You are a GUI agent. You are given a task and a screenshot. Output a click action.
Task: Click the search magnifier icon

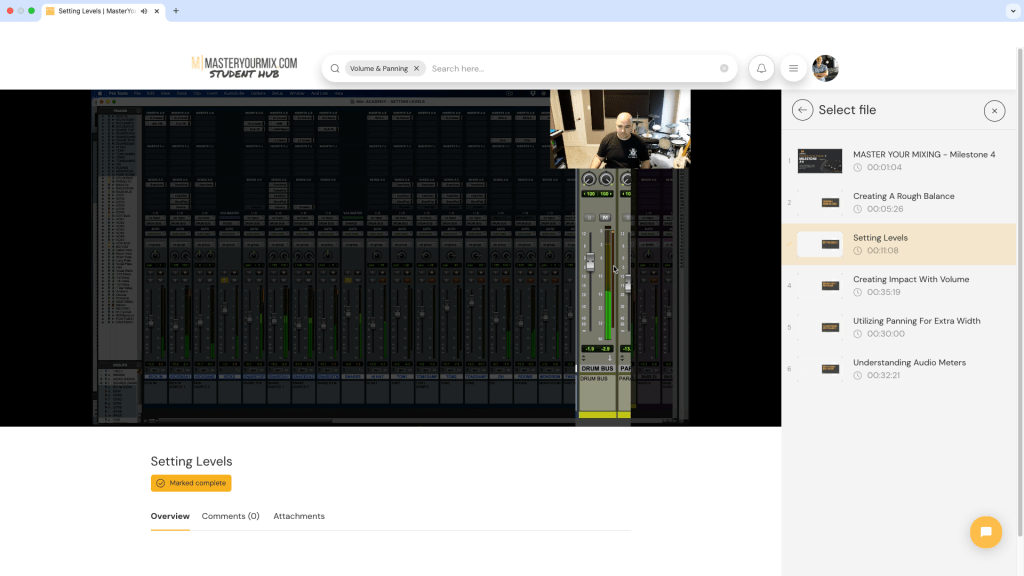335,69
